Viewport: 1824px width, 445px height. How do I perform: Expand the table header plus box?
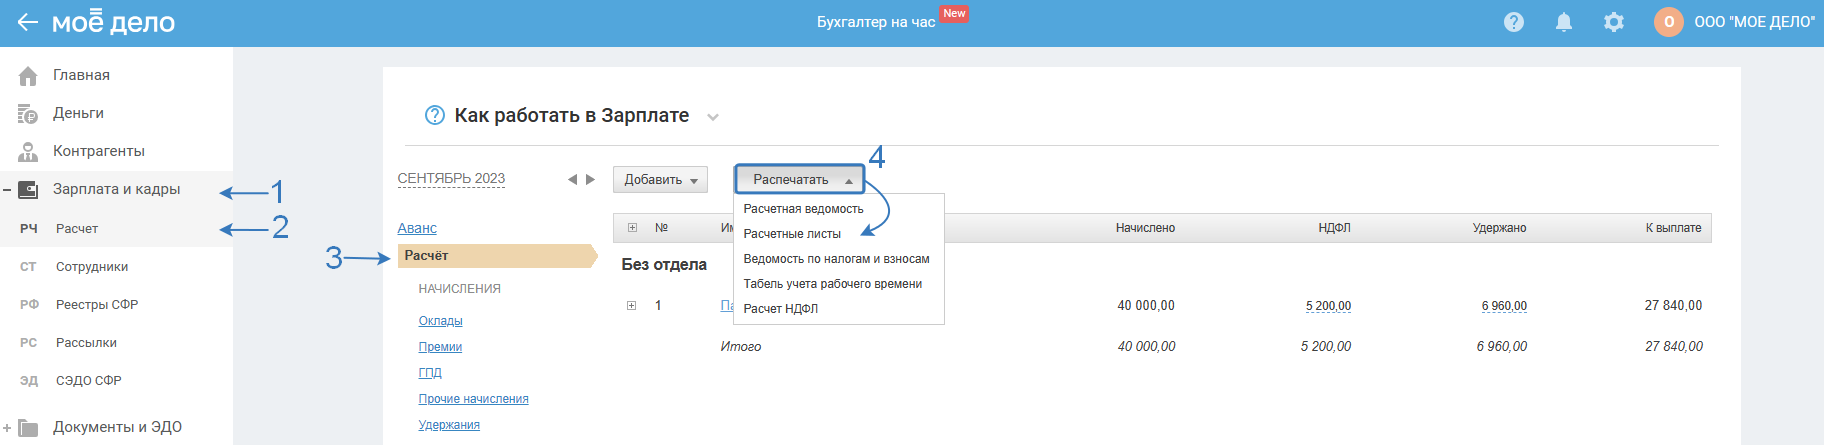click(632, 228)
